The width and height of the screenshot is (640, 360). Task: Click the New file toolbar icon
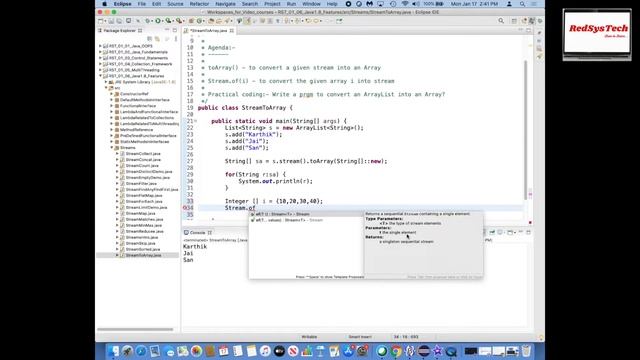(x=100, y=21)
